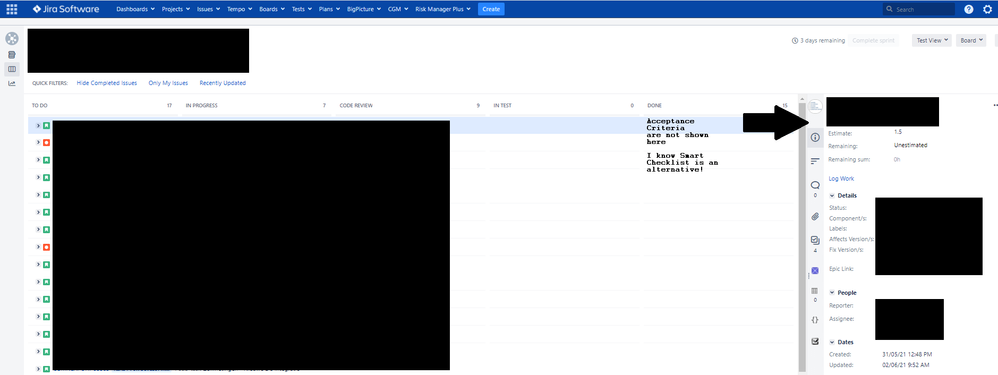Image resolution: width=998 pixels, height=375 pixels.
Task: Click the Remaining sum value 0h
Action: (897, 160)
